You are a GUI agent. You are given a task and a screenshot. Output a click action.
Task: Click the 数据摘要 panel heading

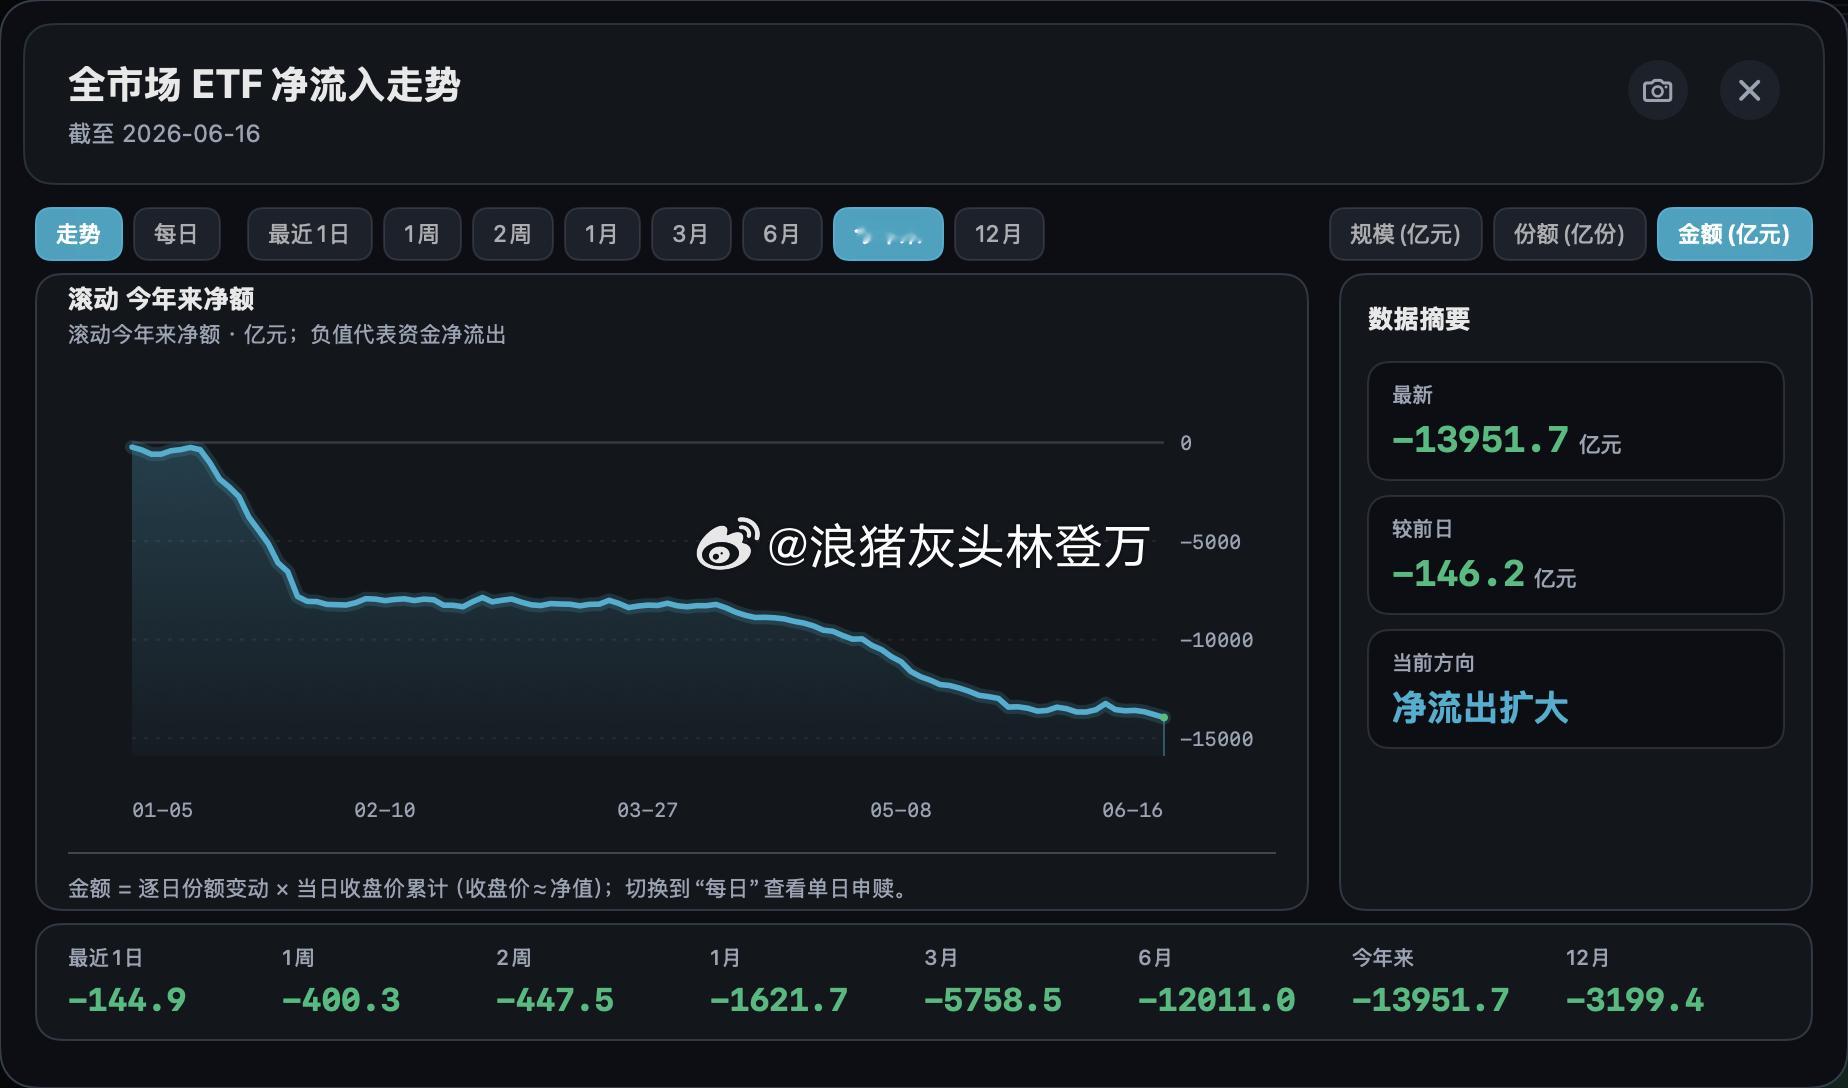point(1419,319)
